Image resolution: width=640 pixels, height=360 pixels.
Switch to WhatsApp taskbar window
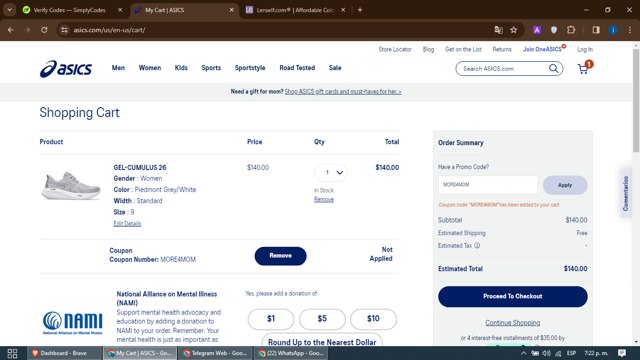[291, 353]
